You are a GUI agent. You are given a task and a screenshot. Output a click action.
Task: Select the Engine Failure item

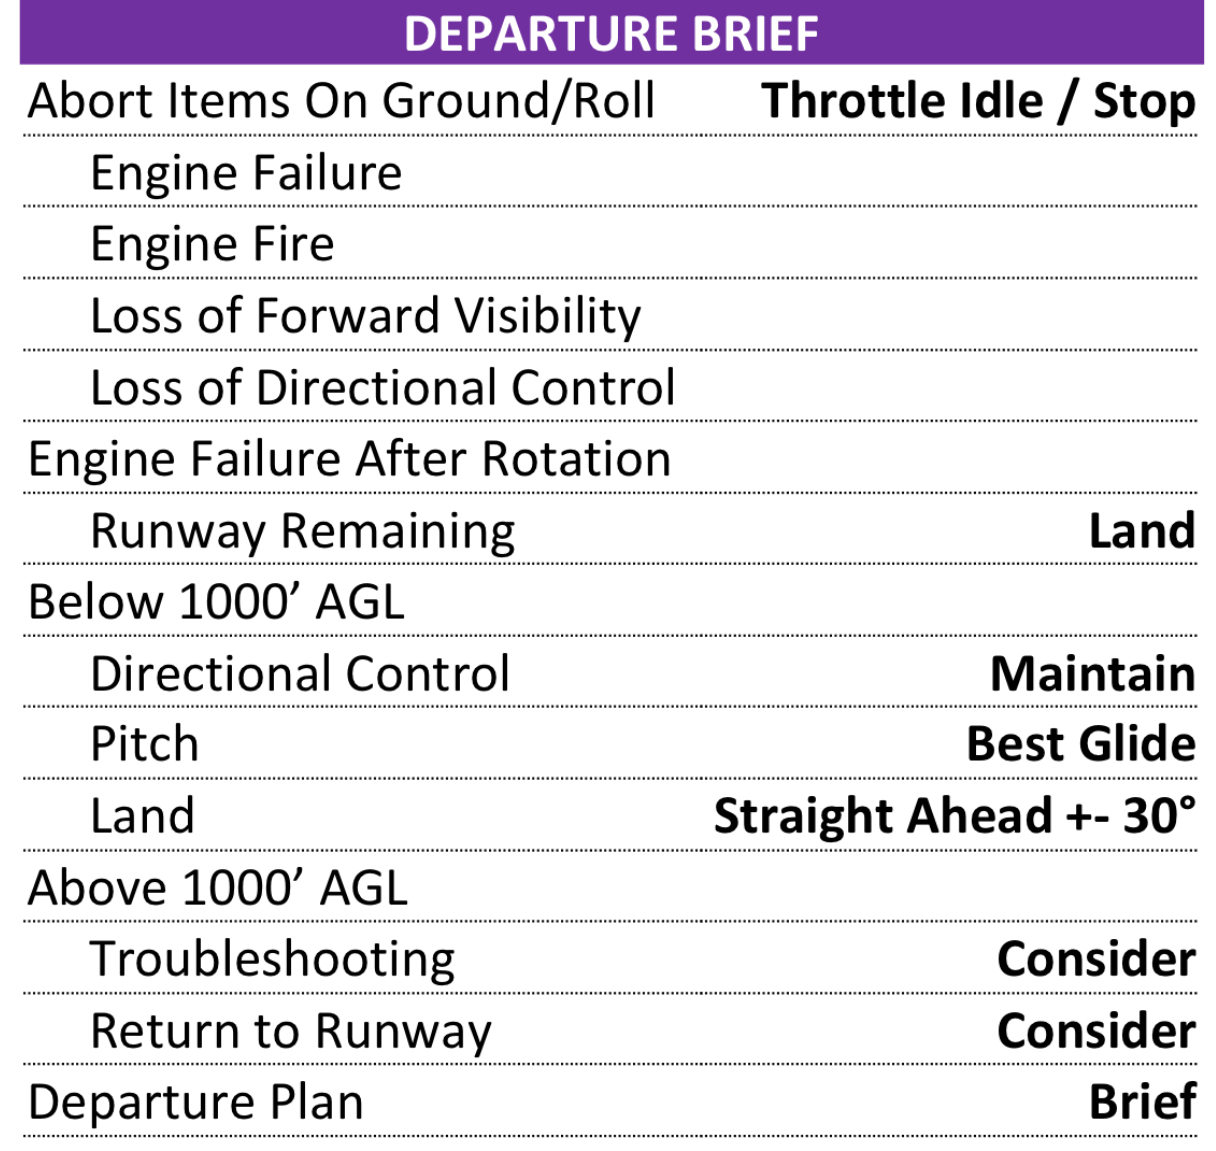(246, 173)
